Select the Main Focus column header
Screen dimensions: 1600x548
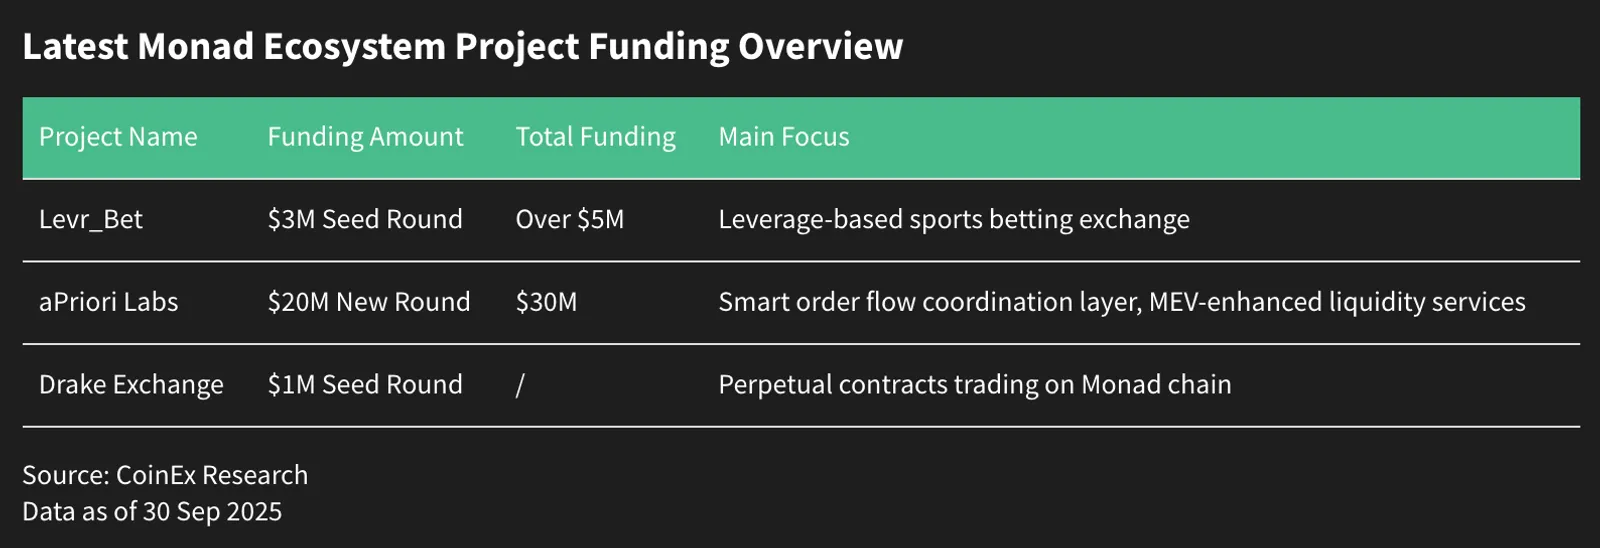click(784, 137)
